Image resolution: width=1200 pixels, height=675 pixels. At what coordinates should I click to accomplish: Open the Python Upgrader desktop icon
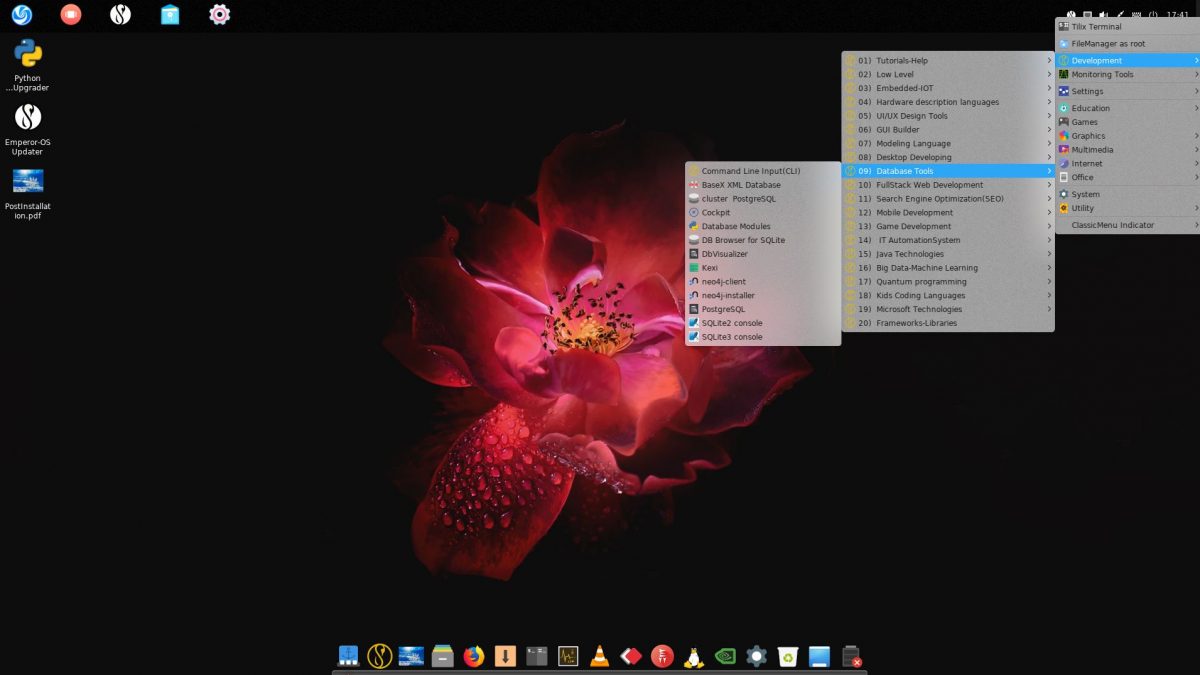tap(28, 64)
